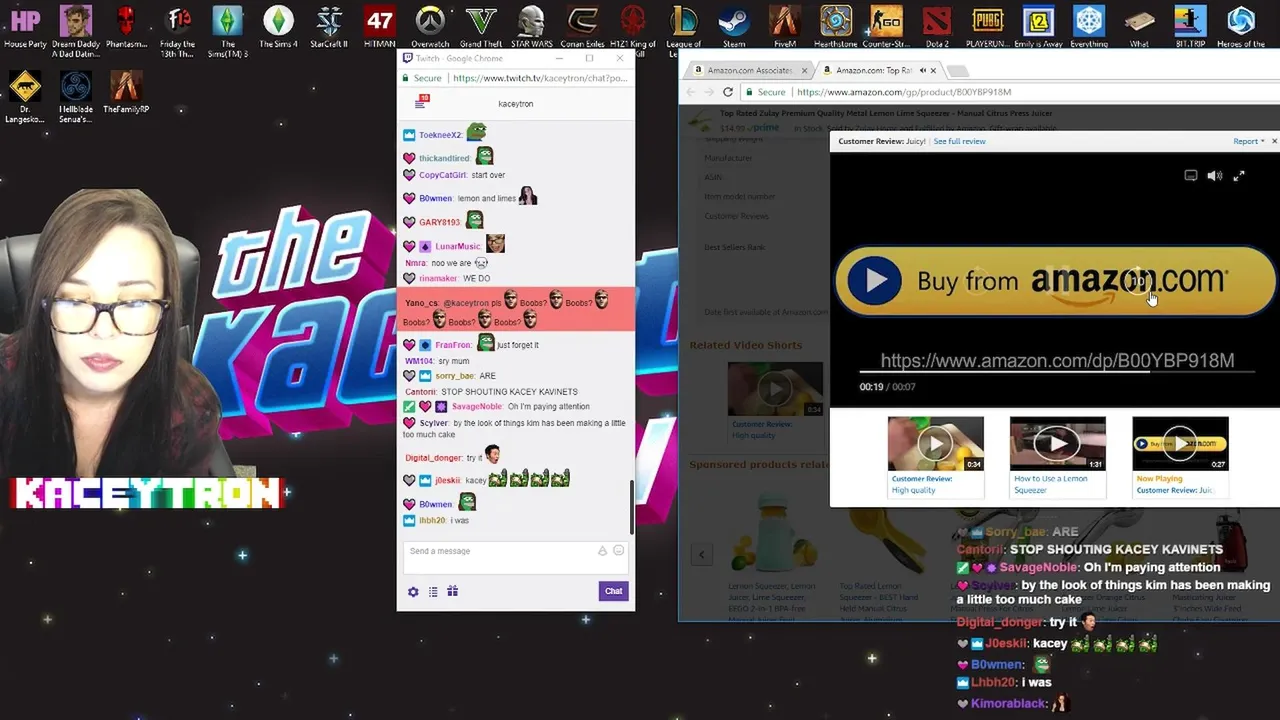Click the bits cheer icon in chat box
This screenshot has height=720, width=1280.
coord(602,551)
